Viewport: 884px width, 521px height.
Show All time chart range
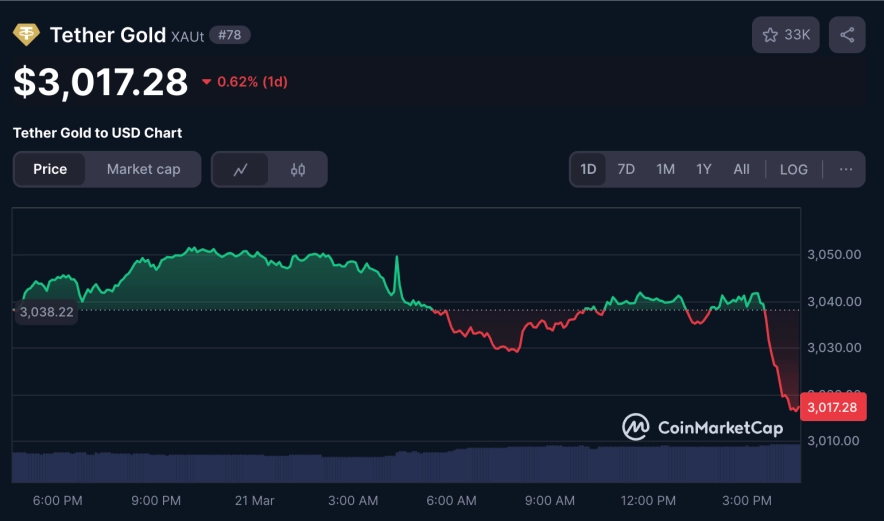click(741, 170)
